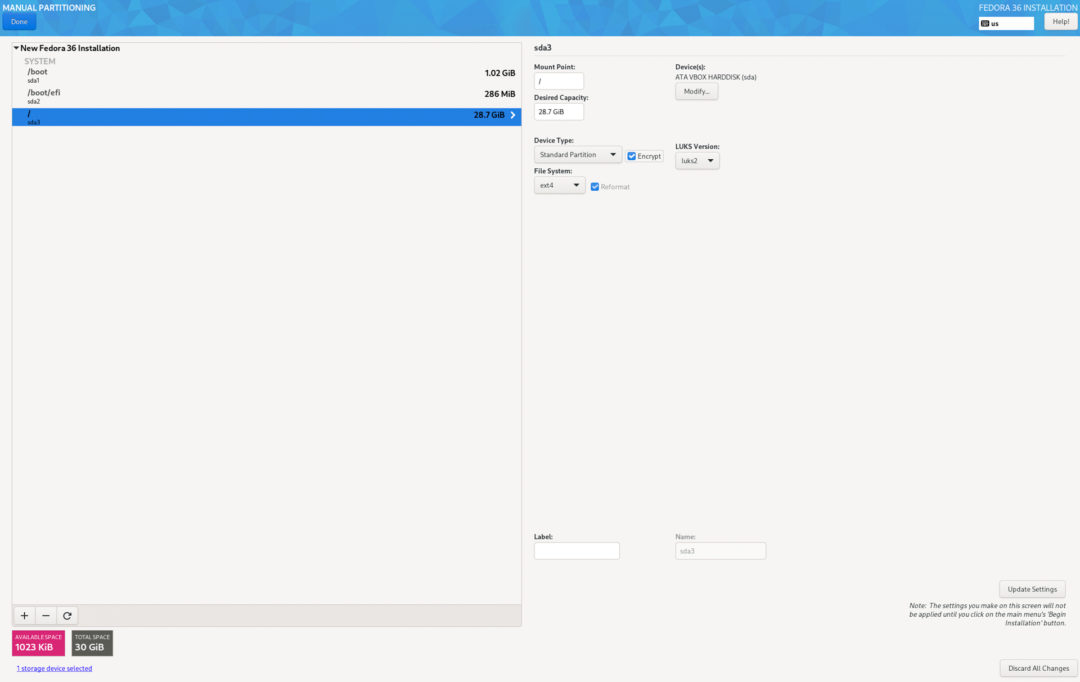Select the /boot sda1 partition row
Screen dimensions: 1080x682
(267, 75)
